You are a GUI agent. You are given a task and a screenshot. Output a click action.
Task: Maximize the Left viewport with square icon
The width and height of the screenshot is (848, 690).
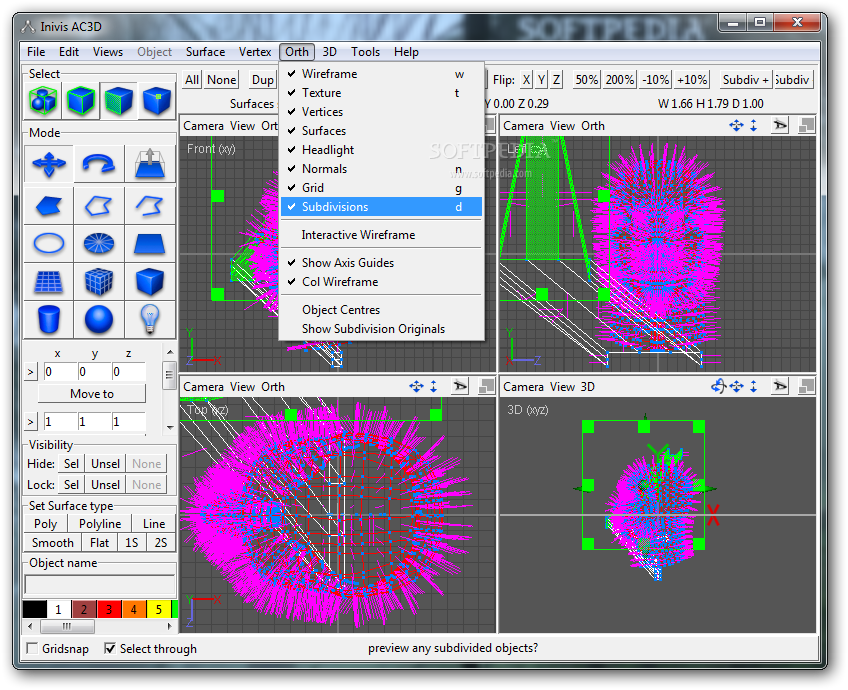coord(806,126)
